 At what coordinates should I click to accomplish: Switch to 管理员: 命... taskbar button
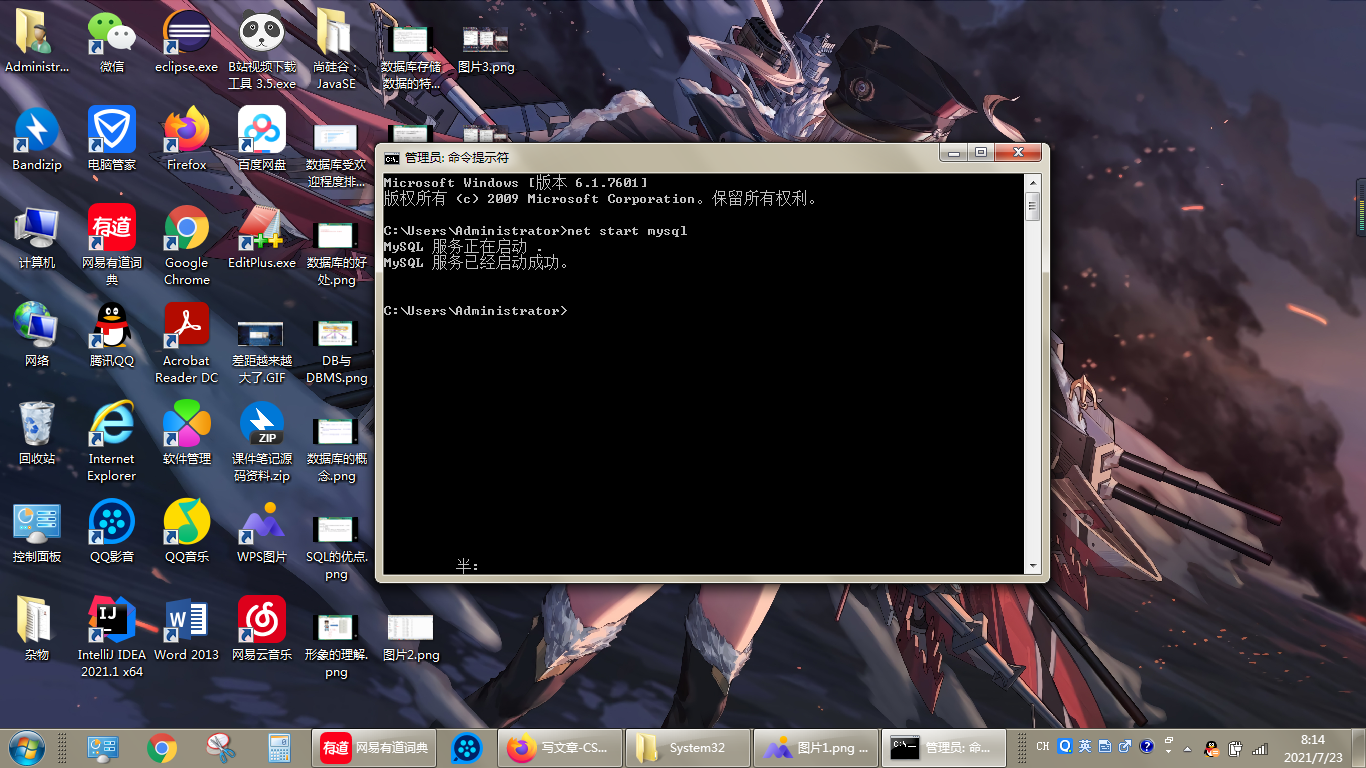(945, 748)
